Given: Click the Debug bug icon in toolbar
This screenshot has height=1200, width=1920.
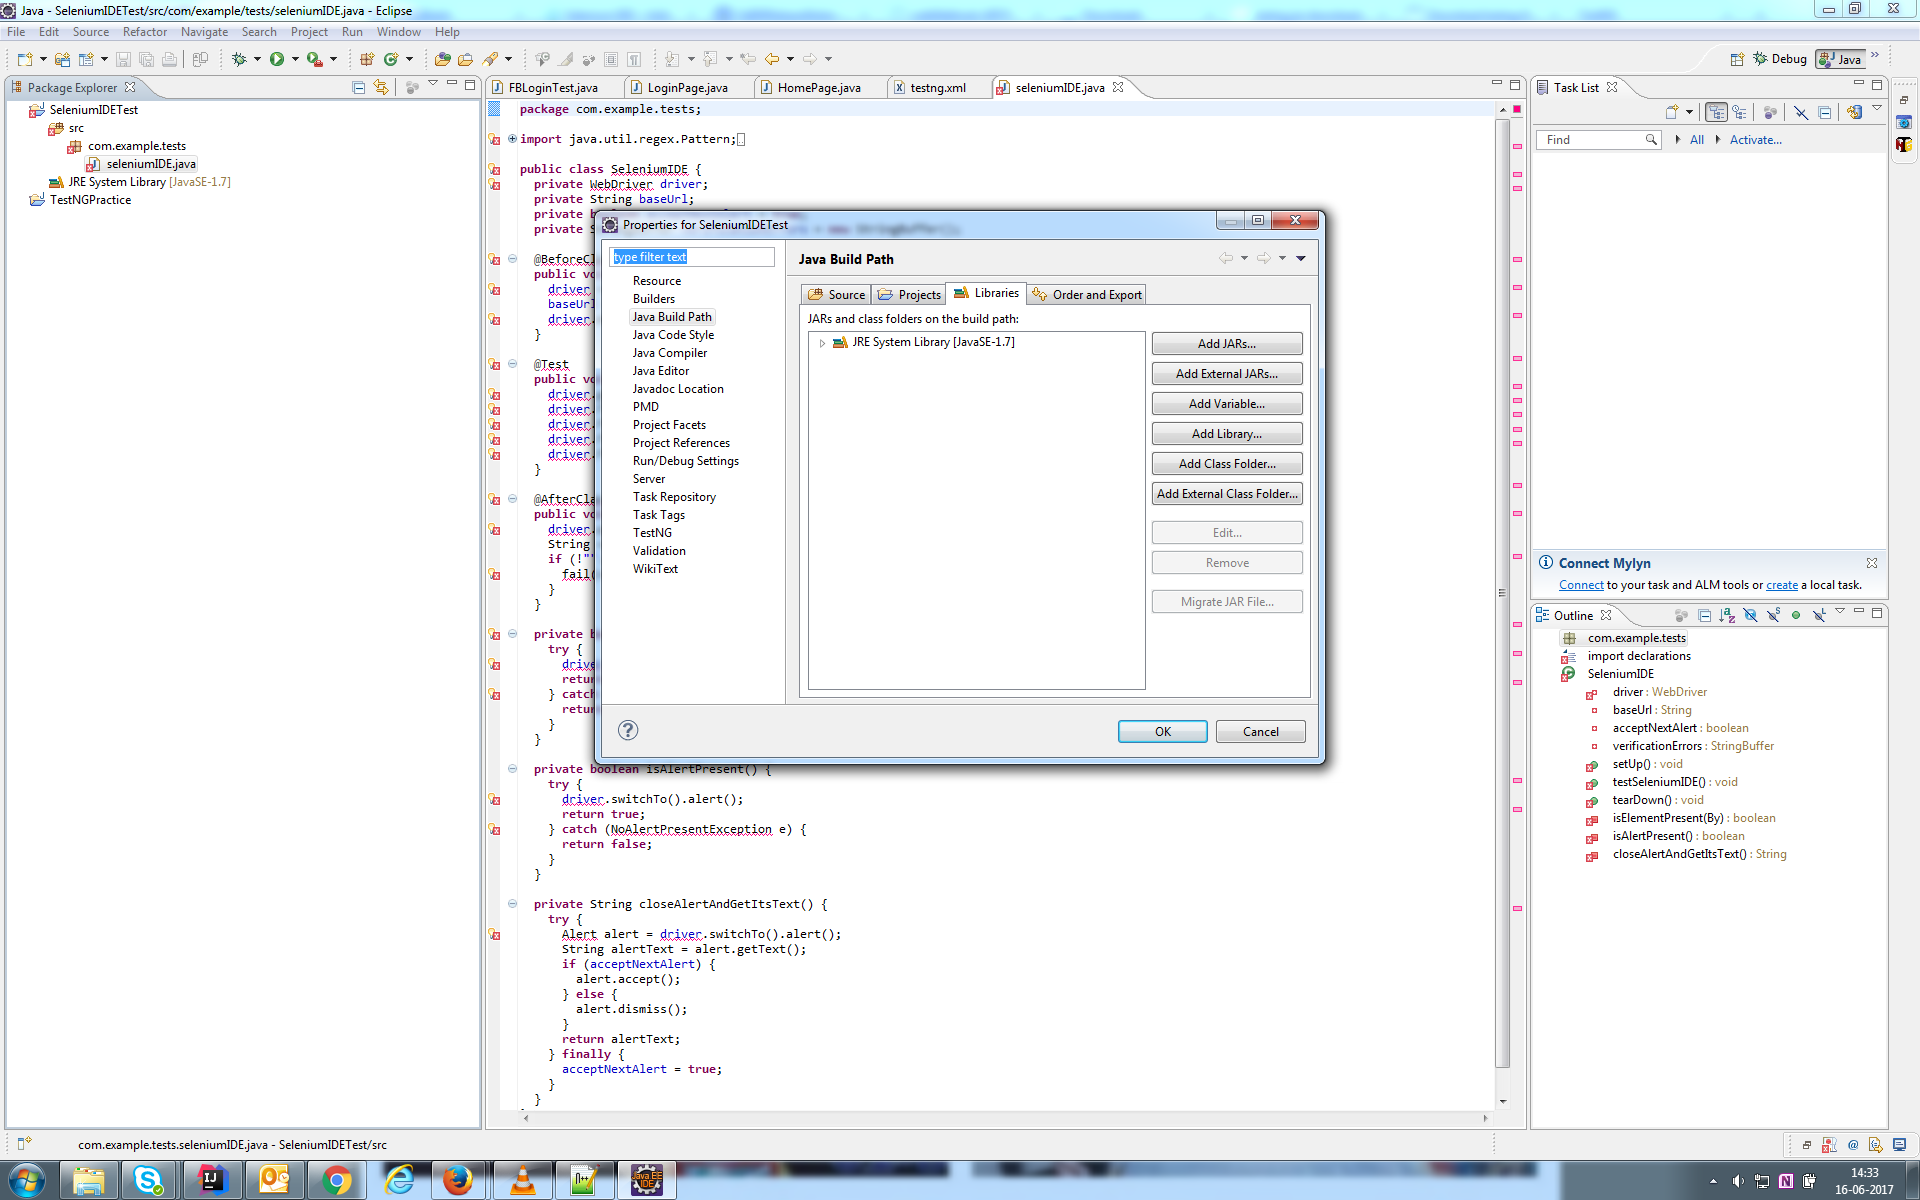Looking at the screenshot, I should [x=239, y=59].
